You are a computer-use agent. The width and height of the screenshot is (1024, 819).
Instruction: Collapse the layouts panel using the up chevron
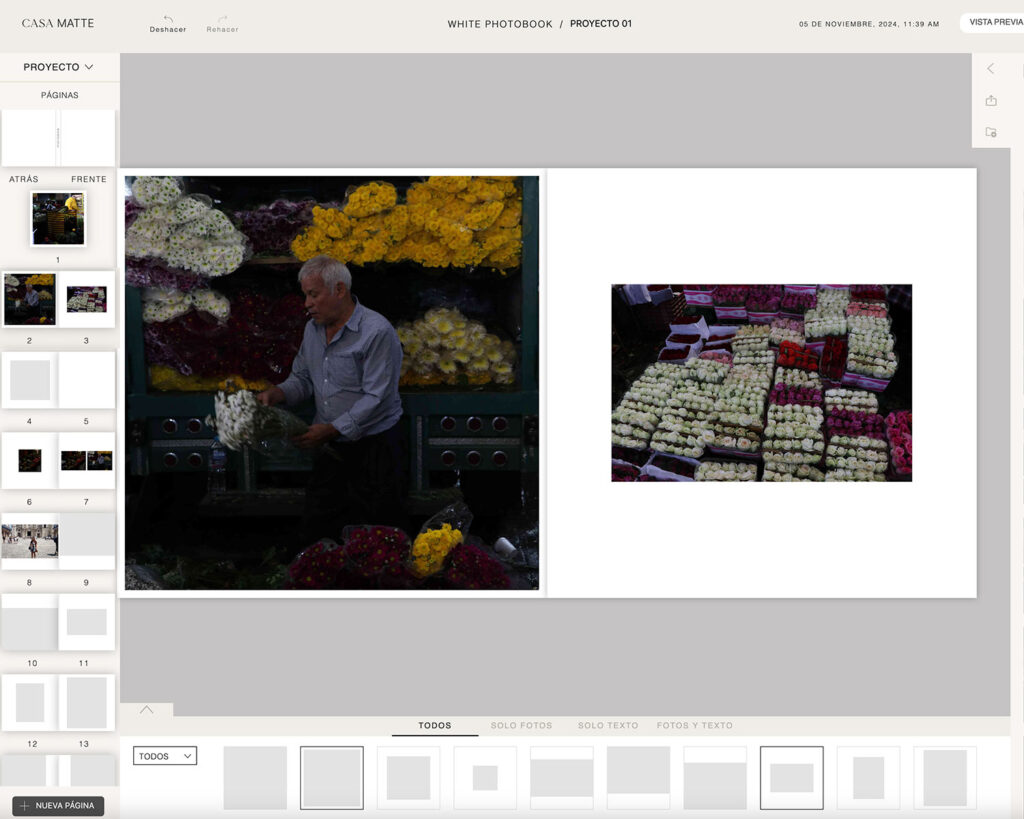click(147, 710)
